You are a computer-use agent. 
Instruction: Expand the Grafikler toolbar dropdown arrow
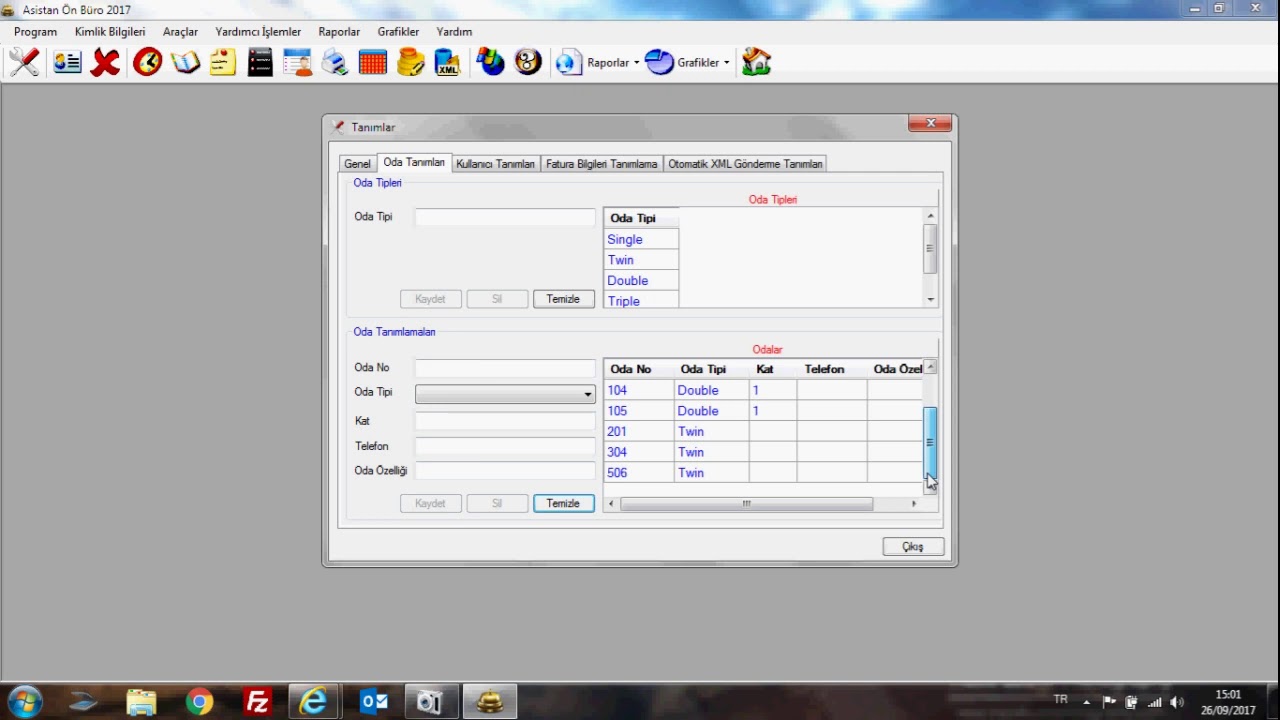(x=726, y=63)
